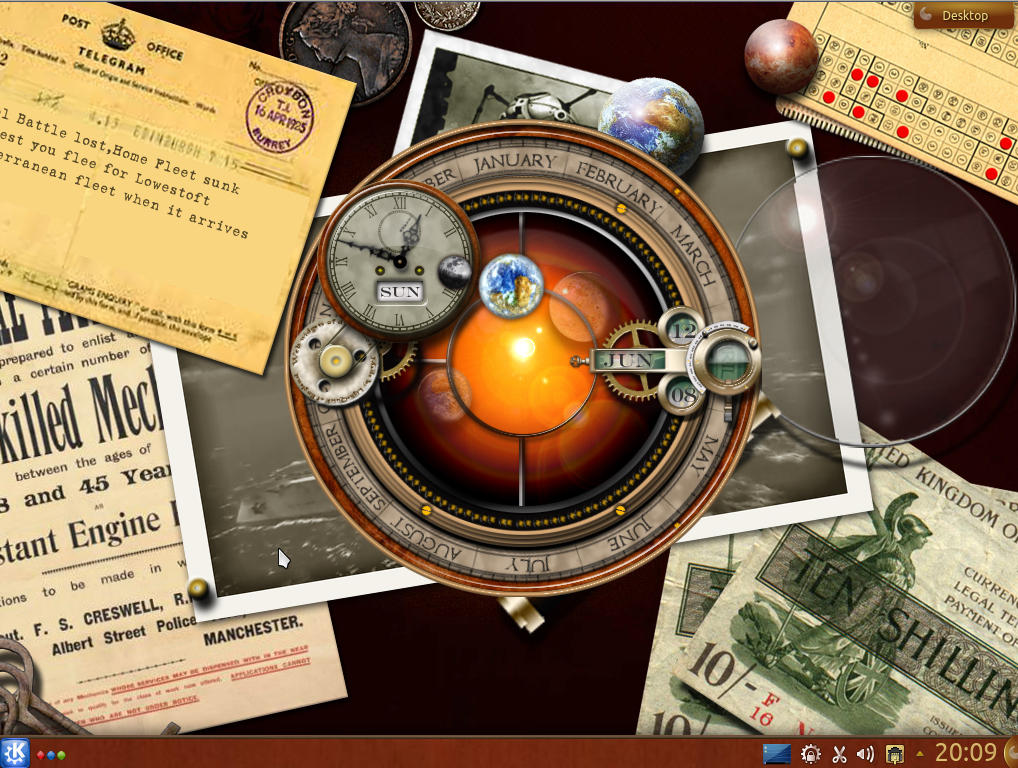The width and height of the screenshot is (1018, 768).
Task: Click the speaker volume tray icon
Action: pos(864,754)
